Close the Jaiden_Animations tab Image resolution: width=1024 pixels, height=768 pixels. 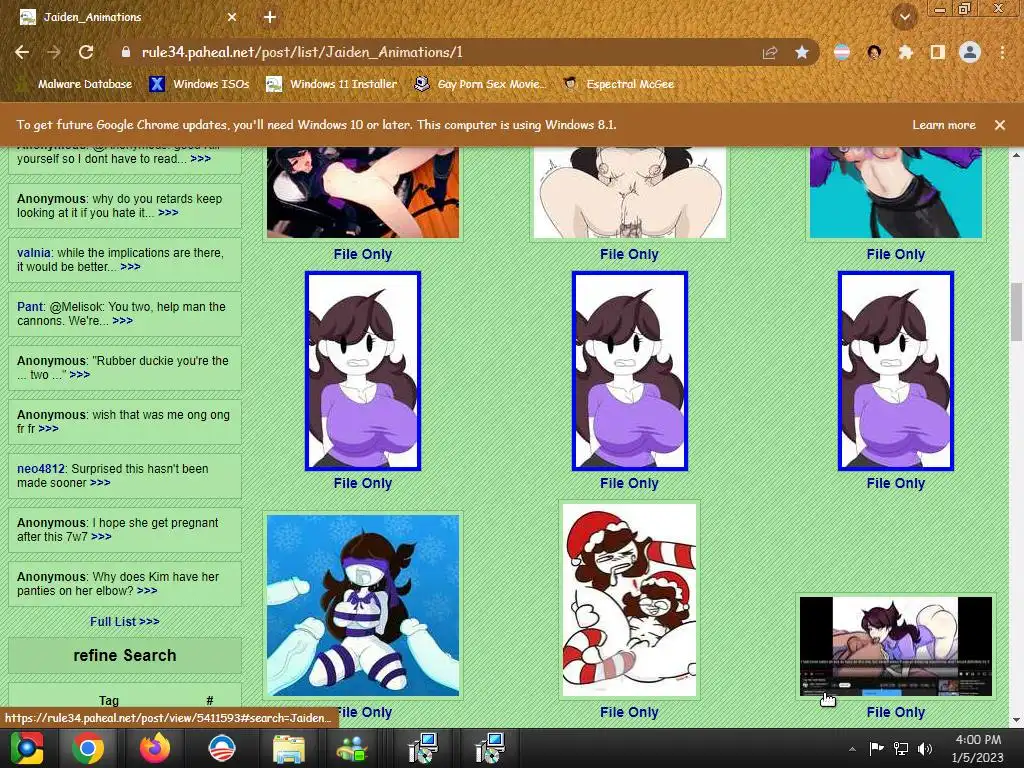point(232,18)
